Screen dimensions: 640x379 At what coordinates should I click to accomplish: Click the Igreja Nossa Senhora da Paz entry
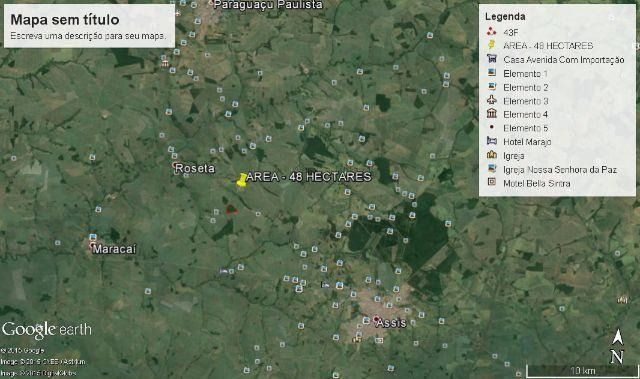pos(552,169)
